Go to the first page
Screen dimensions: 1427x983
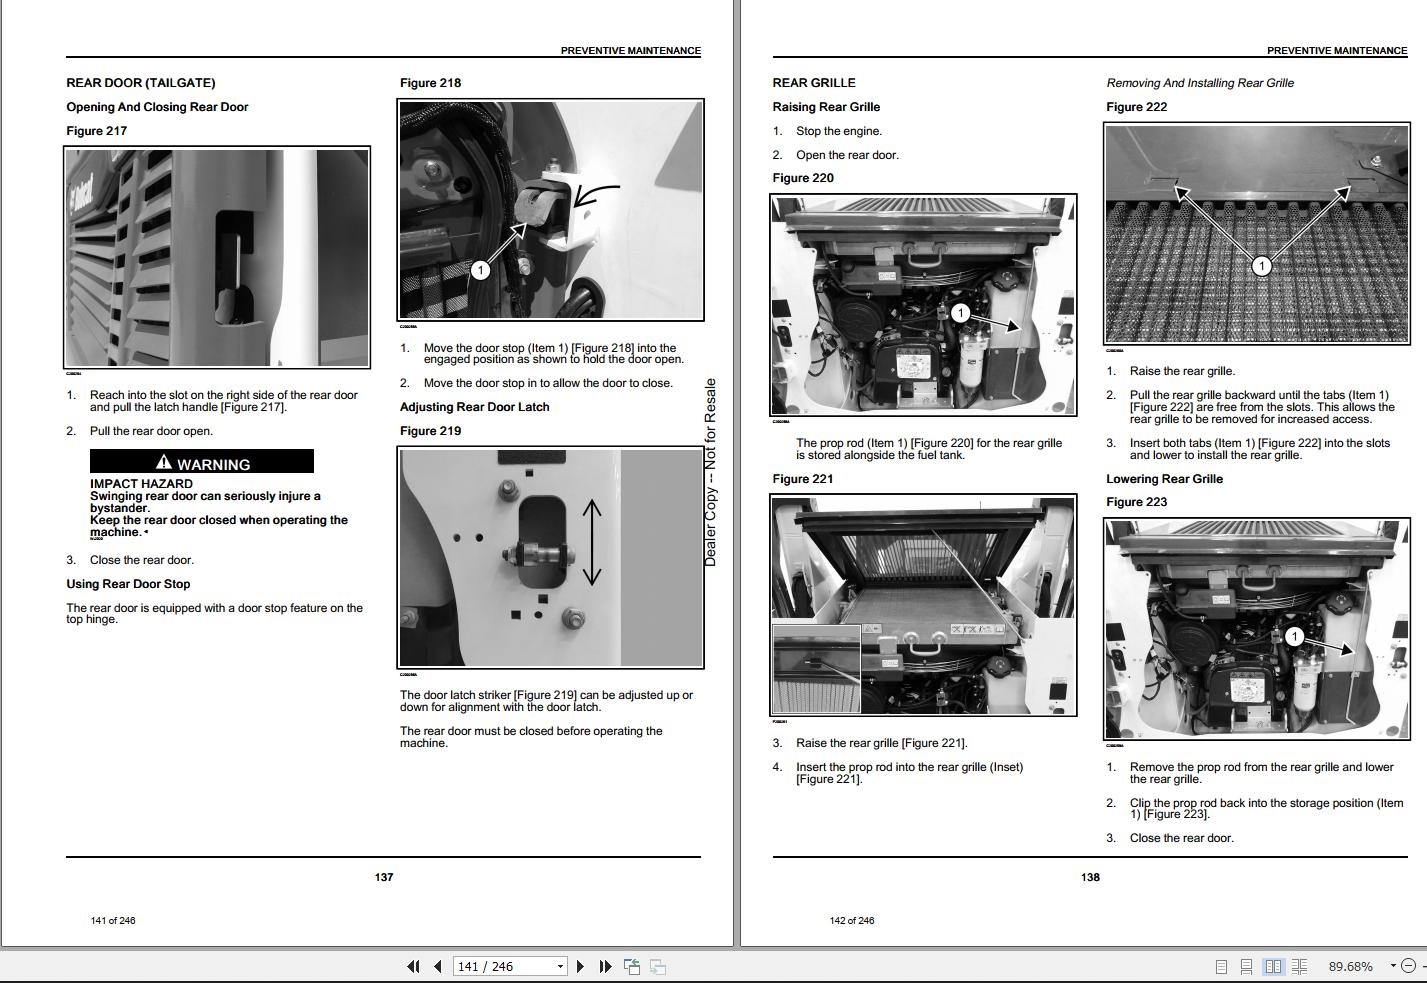[x=413, y=966]
